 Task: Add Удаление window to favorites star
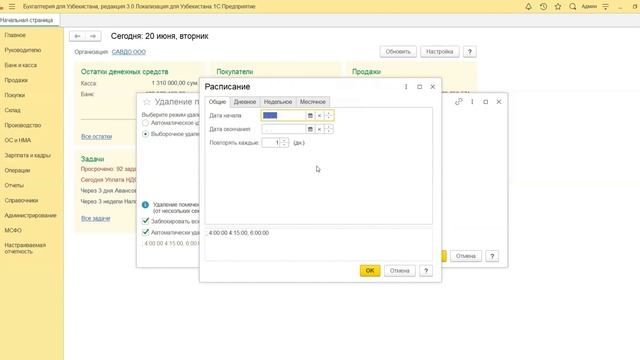click(x=147, y=102)
